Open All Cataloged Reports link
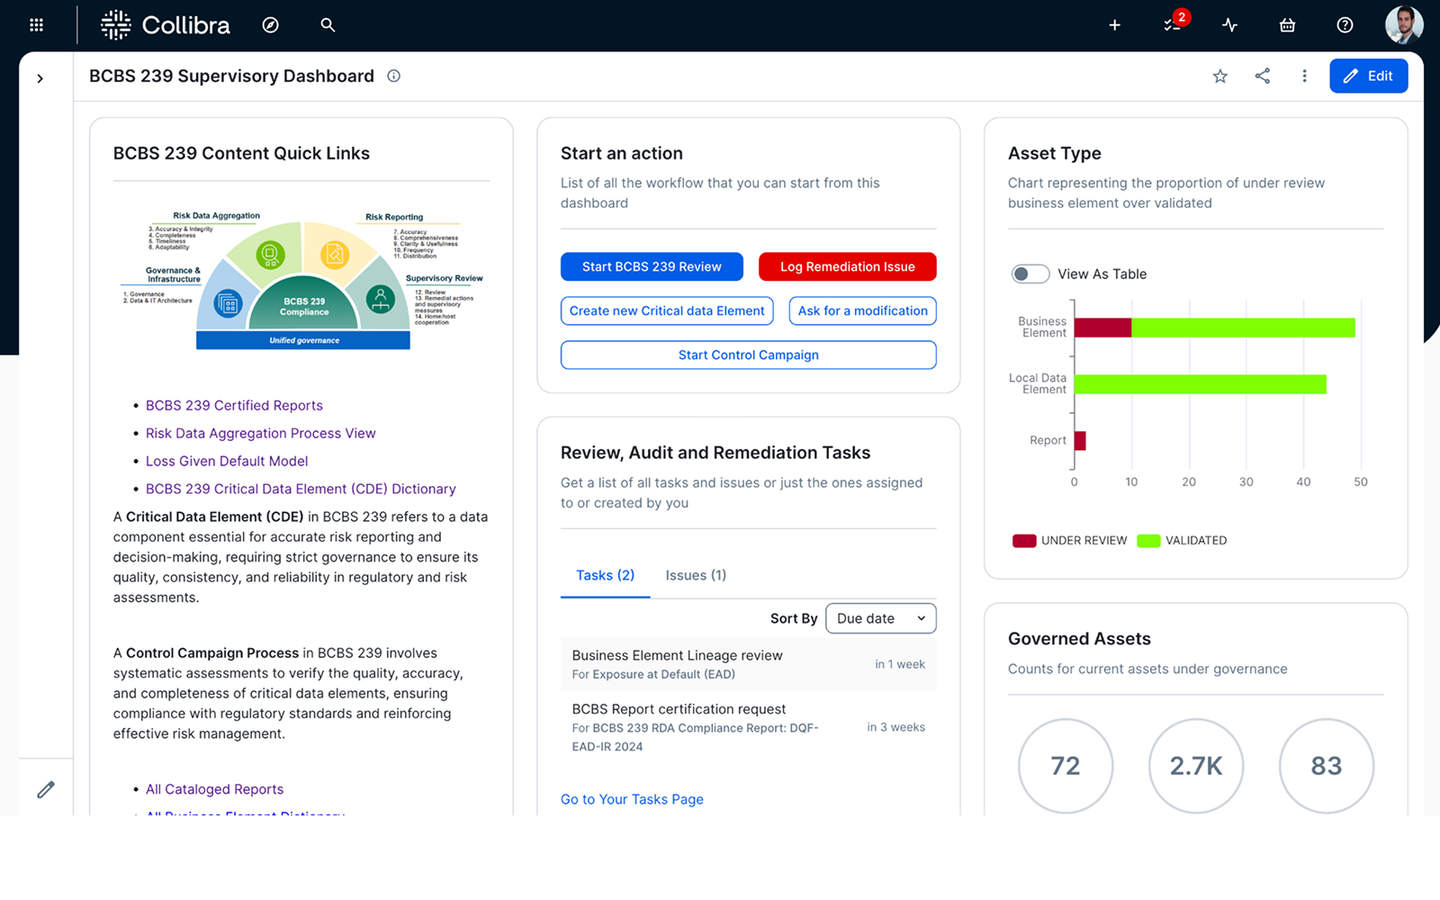Image resolution: width=1440 pixels, height=900 pixels. 215,789
